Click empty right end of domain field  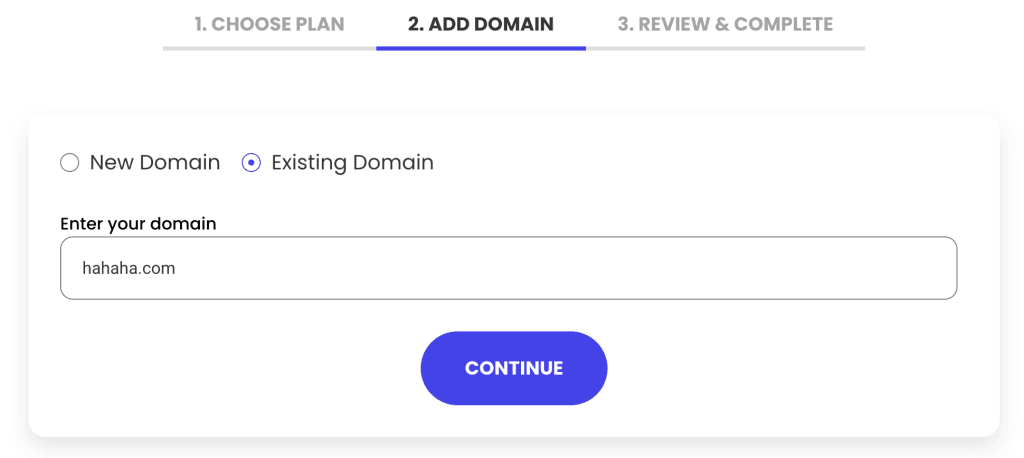click(900, 268)
